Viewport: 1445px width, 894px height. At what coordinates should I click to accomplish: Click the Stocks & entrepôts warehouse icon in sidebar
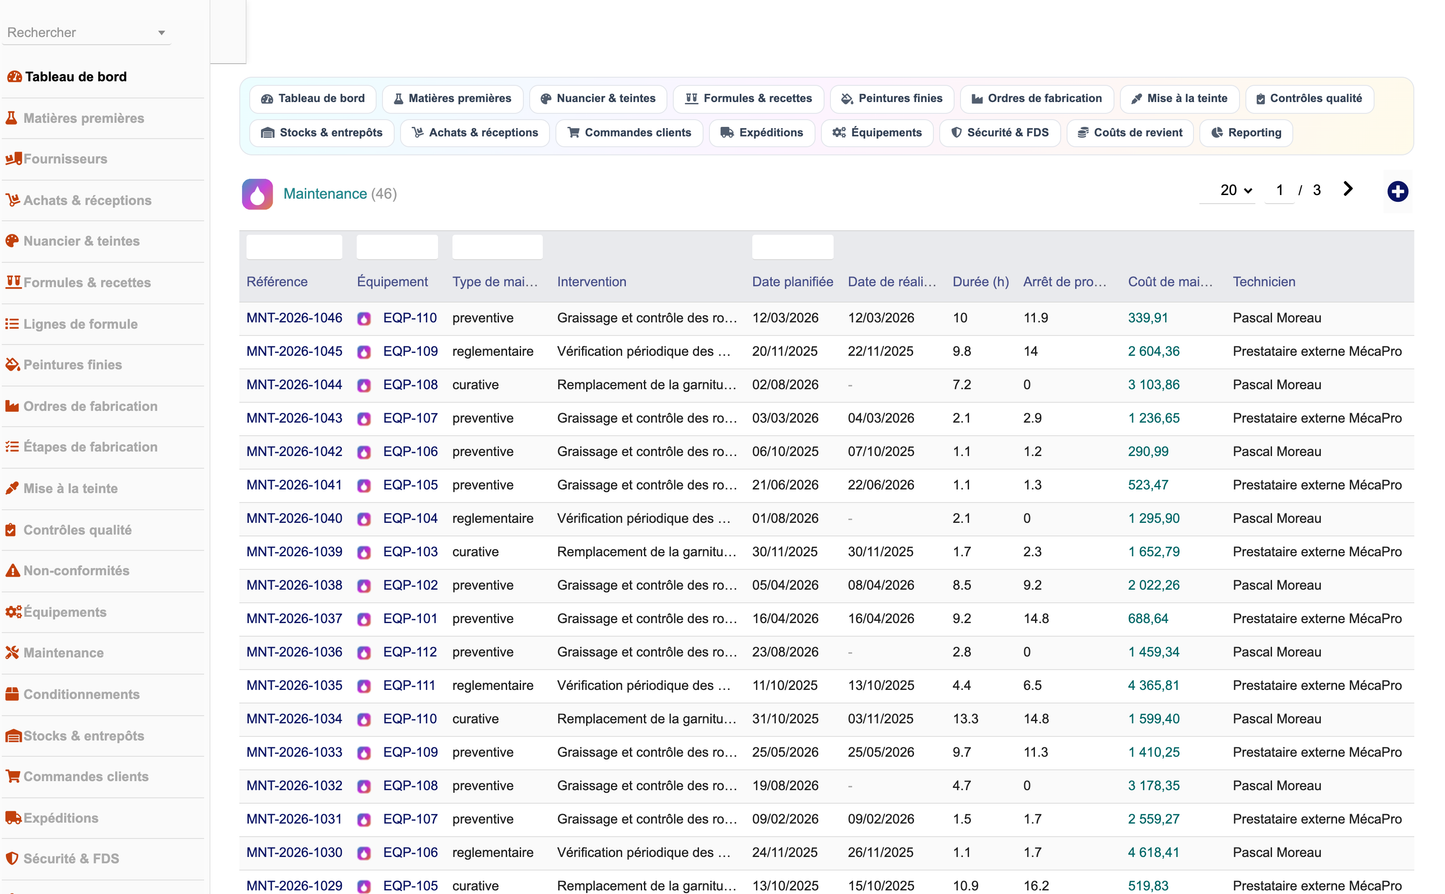point(14,736)
